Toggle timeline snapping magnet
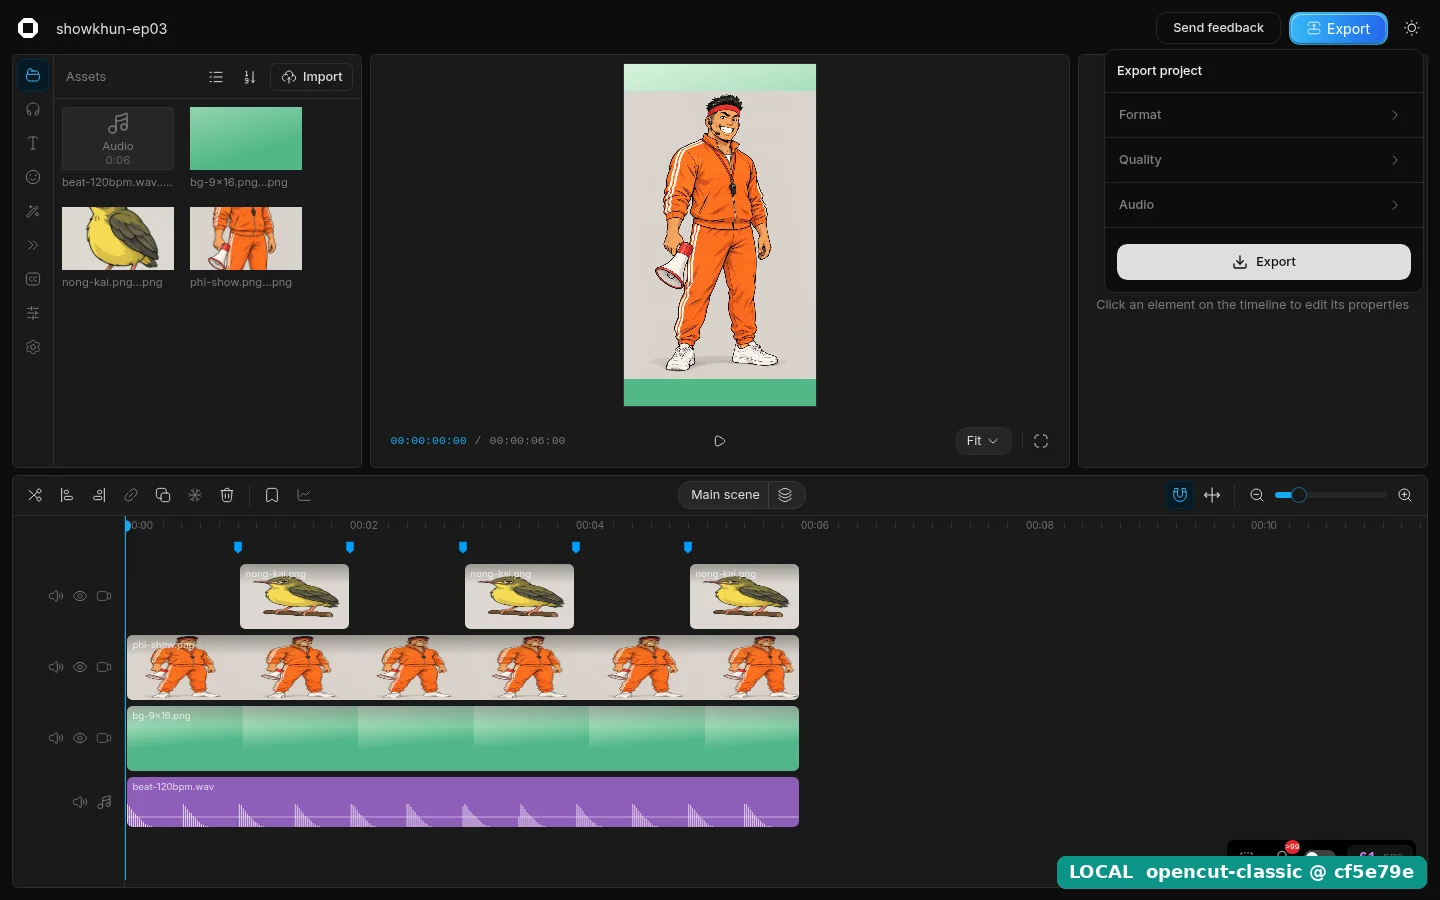Screen dimensions: 1440x900 (x=1180, y=495)
